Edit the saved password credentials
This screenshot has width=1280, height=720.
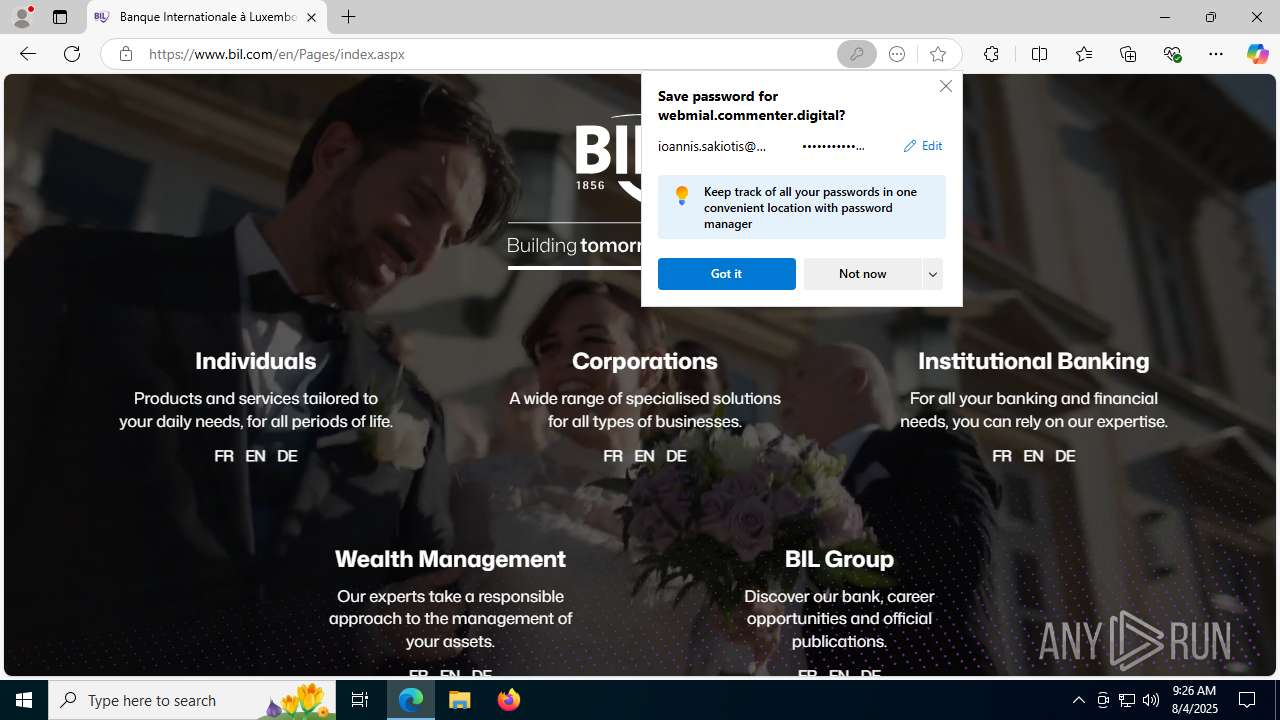[922, 146]
